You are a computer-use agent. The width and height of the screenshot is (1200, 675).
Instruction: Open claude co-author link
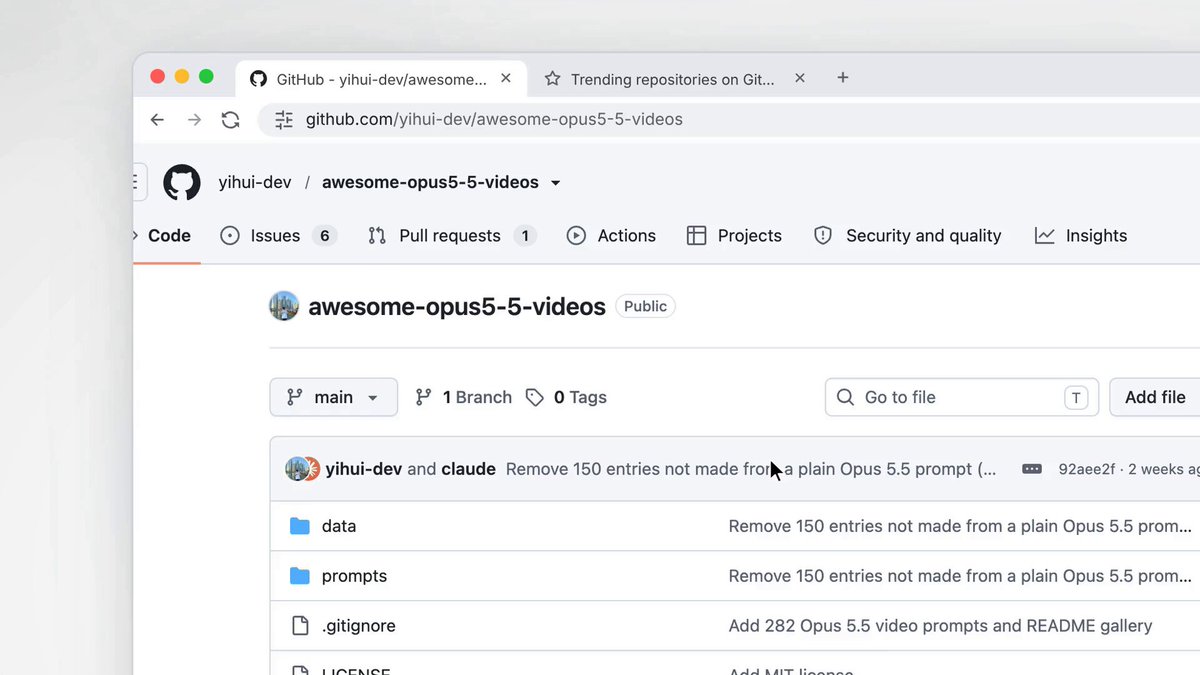[468, 469]
